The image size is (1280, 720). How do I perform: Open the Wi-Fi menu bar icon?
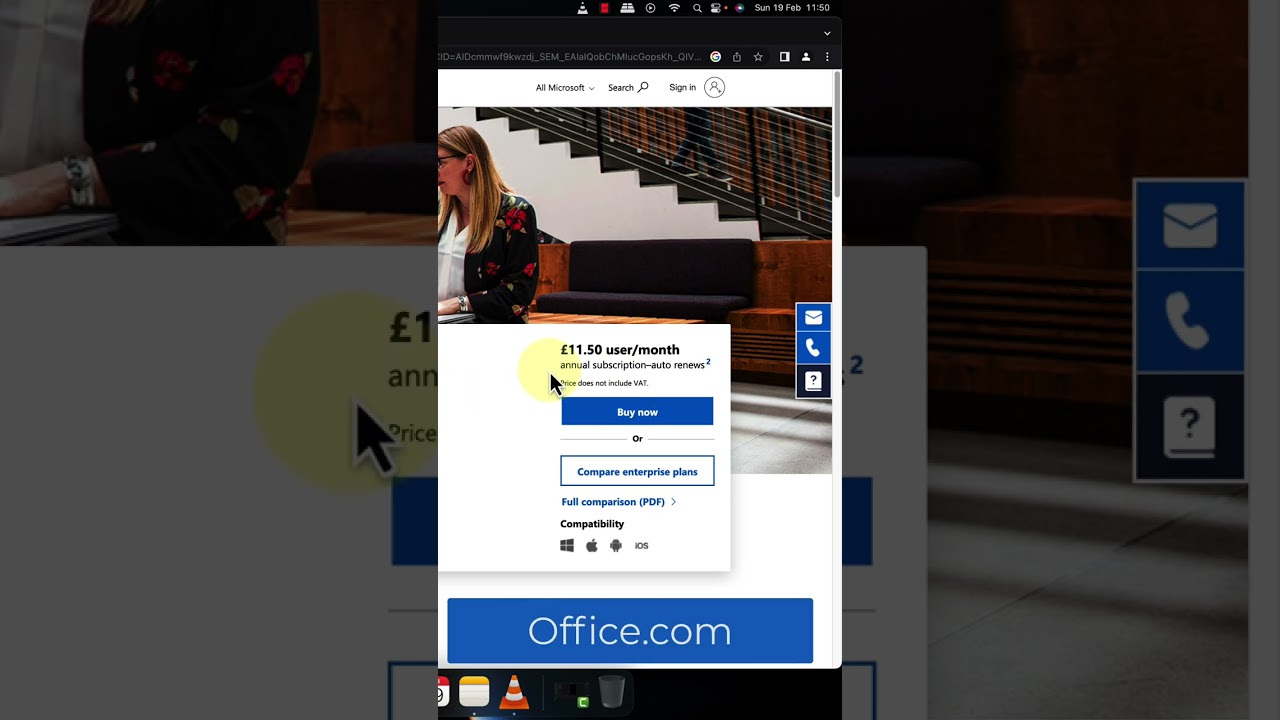[674, 8]
